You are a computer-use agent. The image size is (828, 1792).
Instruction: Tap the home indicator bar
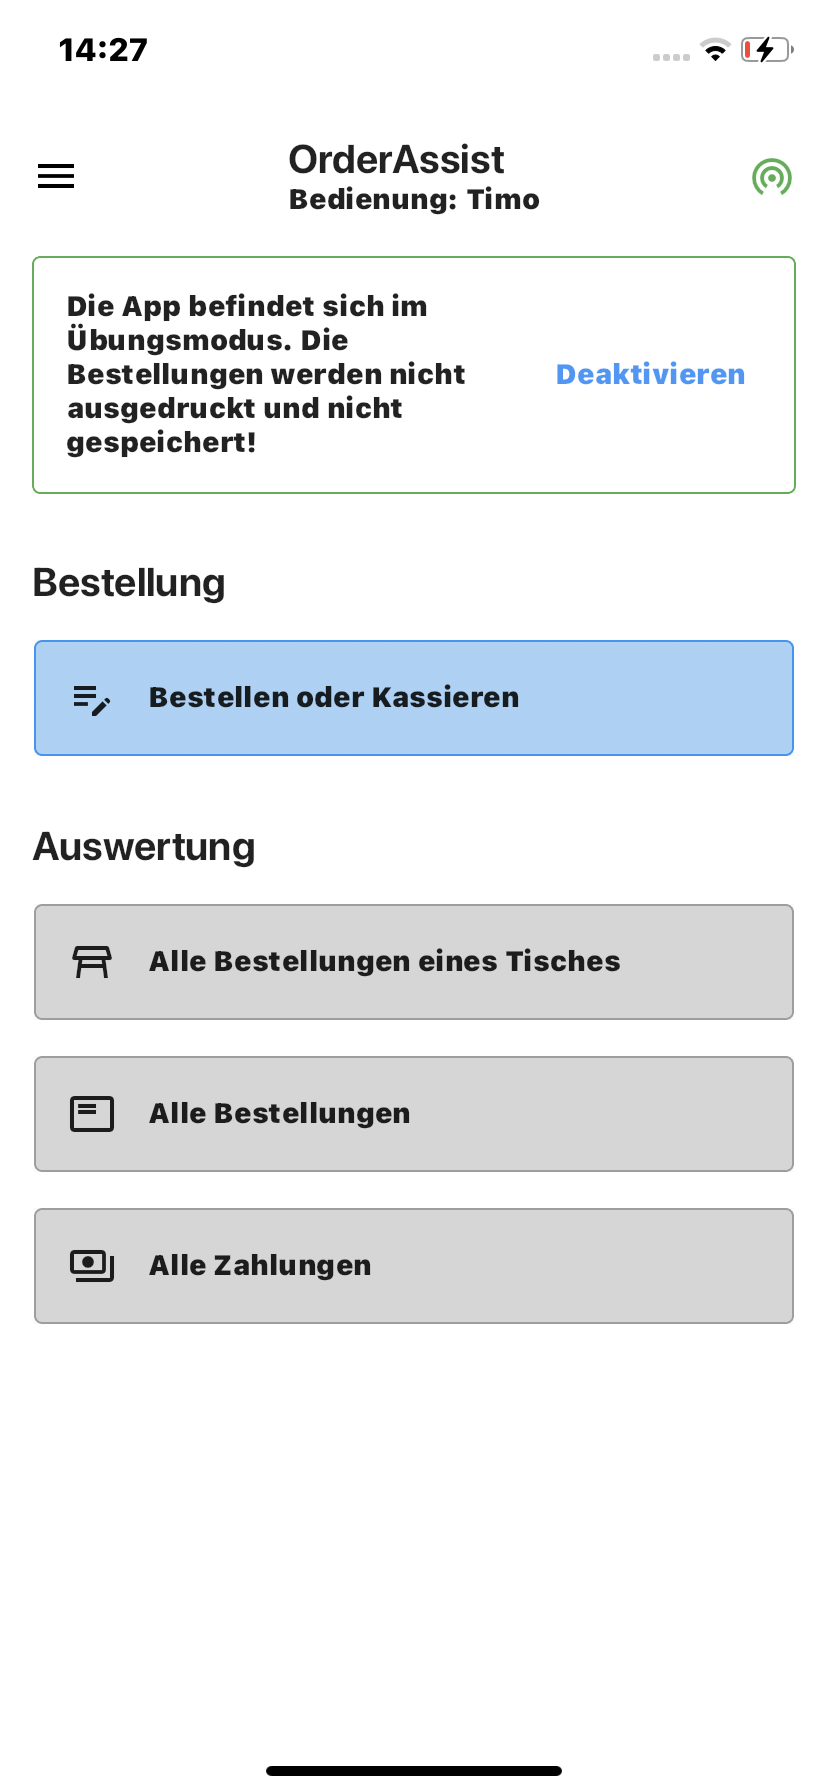tap(414, 1771)
